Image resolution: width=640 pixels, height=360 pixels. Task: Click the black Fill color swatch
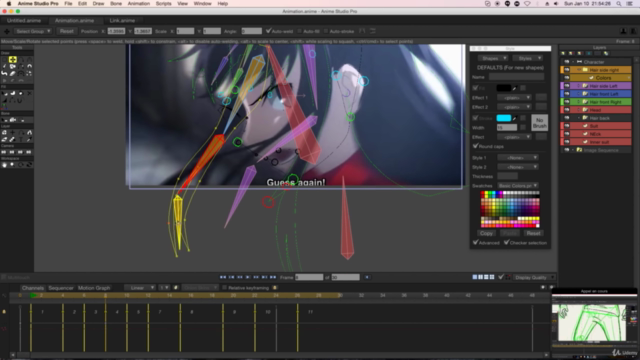[504, 88]
